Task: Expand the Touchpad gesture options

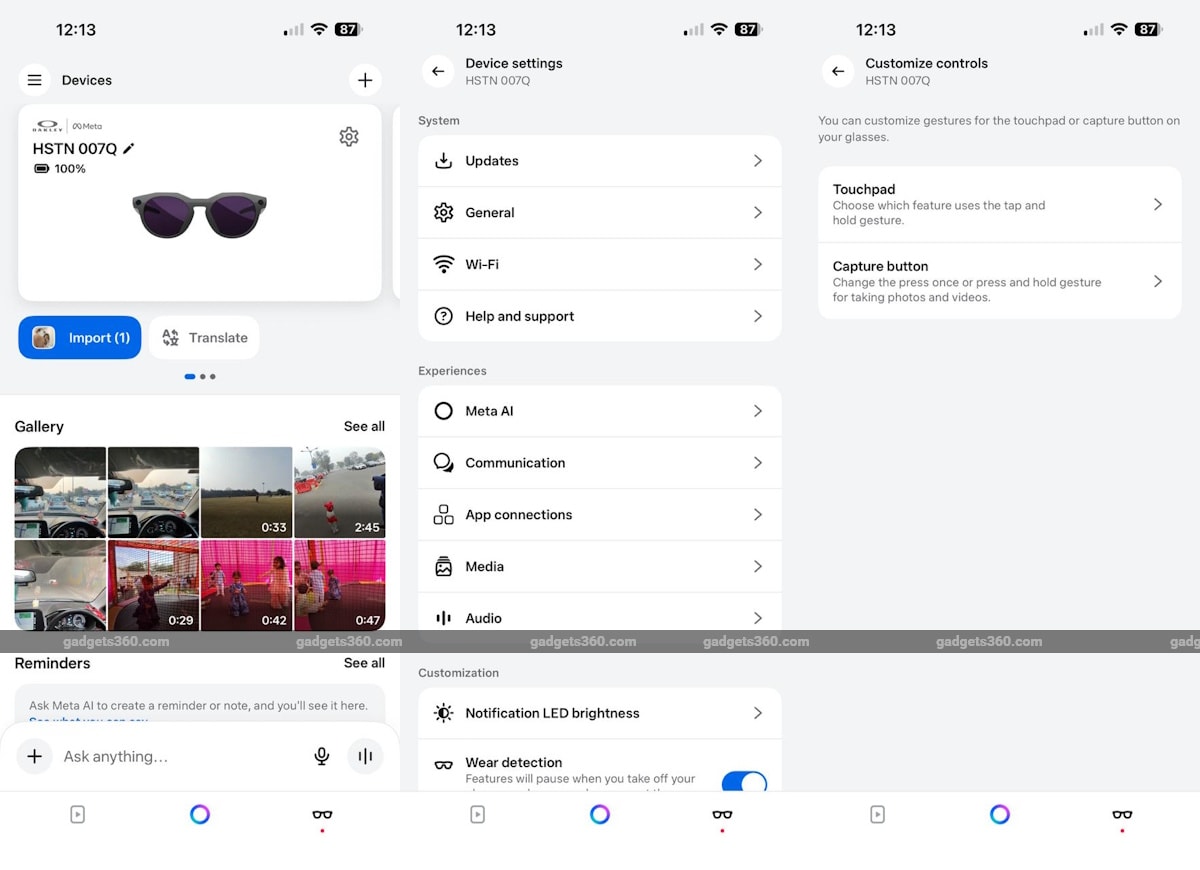Action: 999,204
